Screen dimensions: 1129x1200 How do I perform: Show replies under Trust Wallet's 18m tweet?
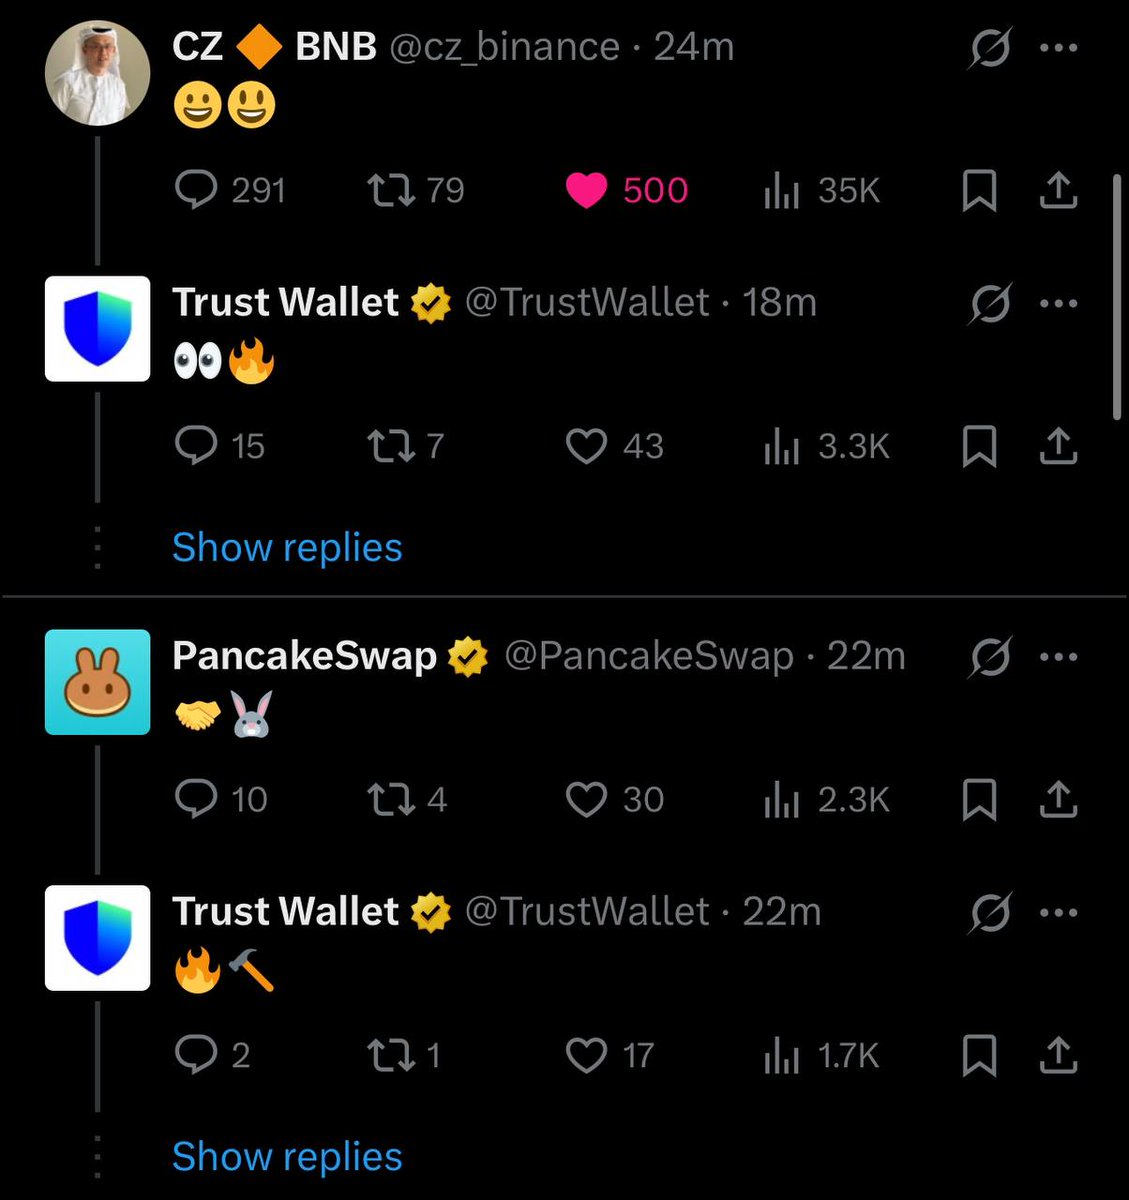click(287, 547)
